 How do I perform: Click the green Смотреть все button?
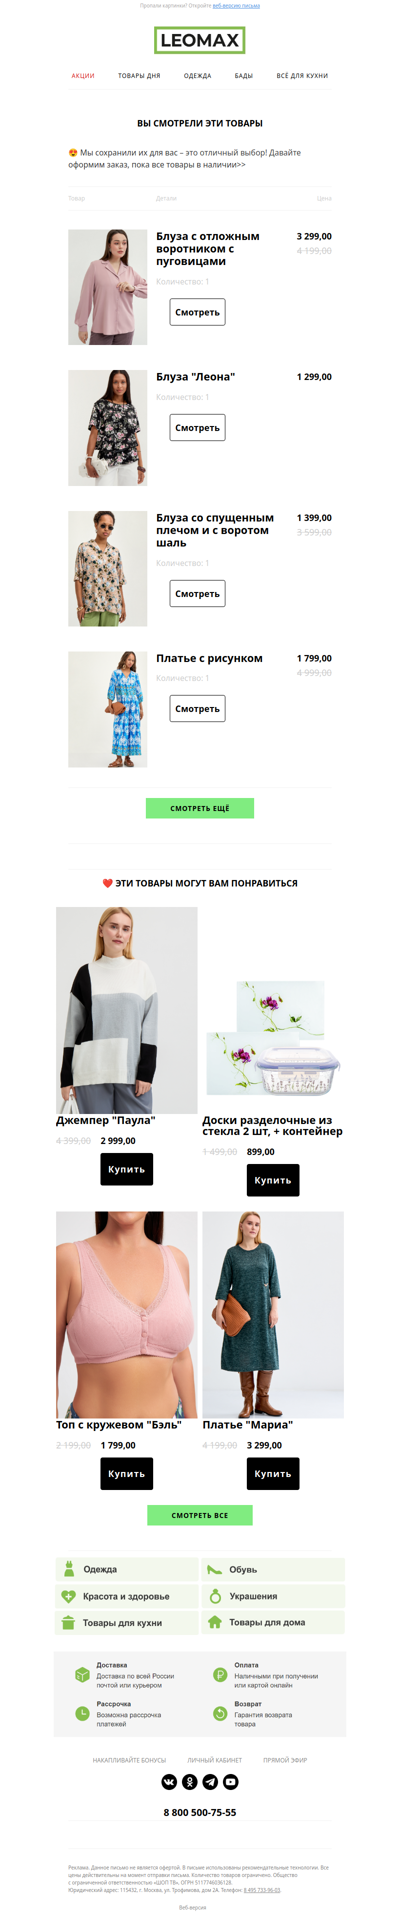click(200, 1515)
